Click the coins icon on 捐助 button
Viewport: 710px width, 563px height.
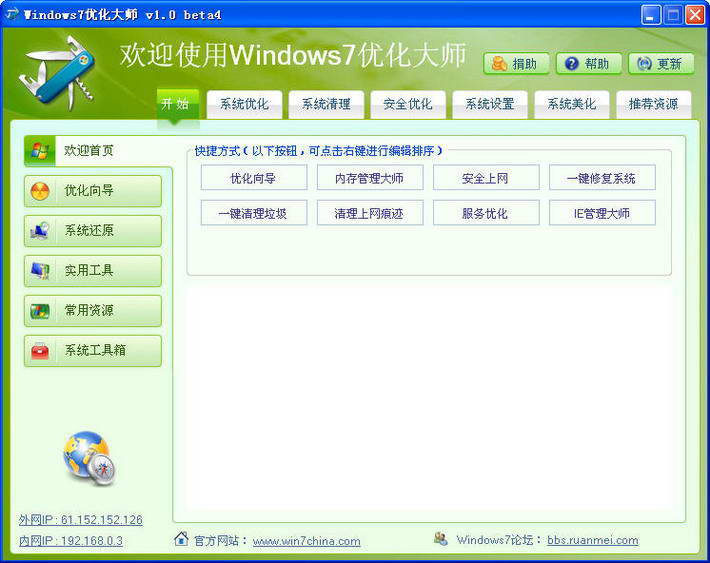click(x=499, y=64)
